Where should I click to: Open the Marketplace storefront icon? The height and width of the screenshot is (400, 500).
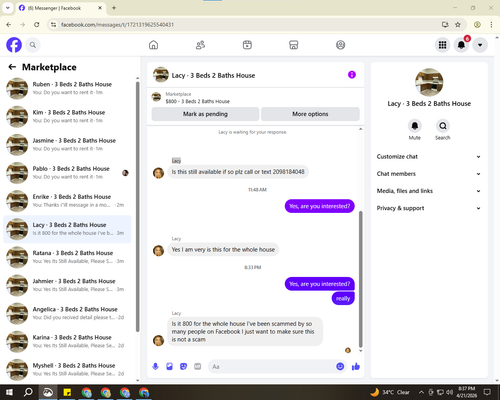[294, 45]
